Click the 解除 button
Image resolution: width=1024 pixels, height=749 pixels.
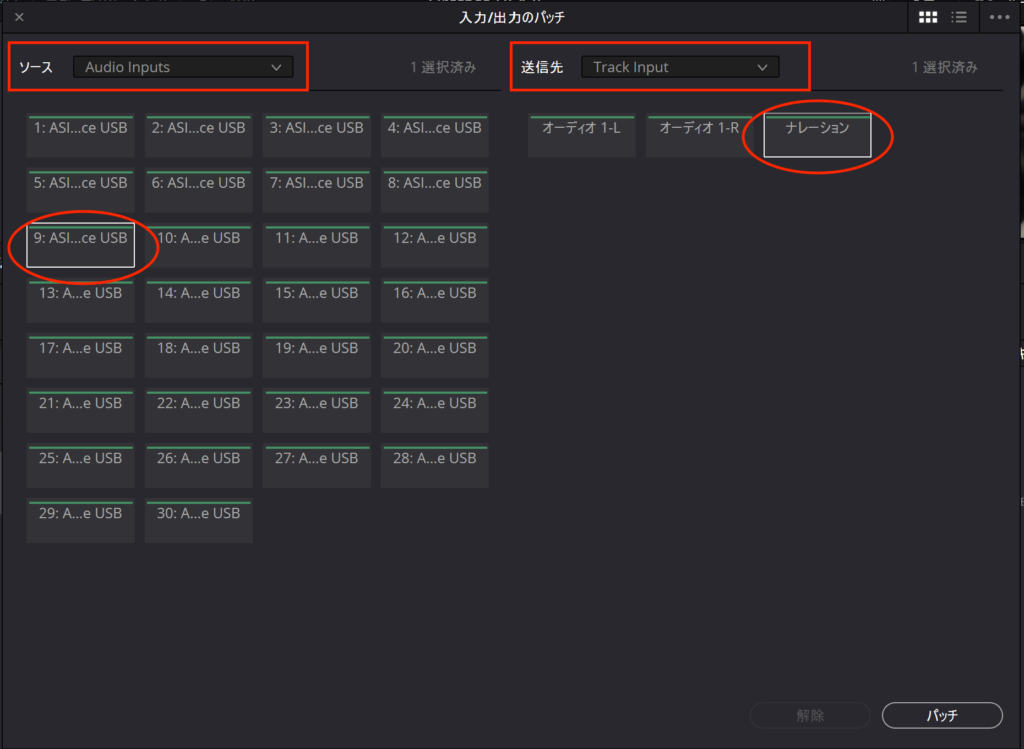tap(810, 715)
